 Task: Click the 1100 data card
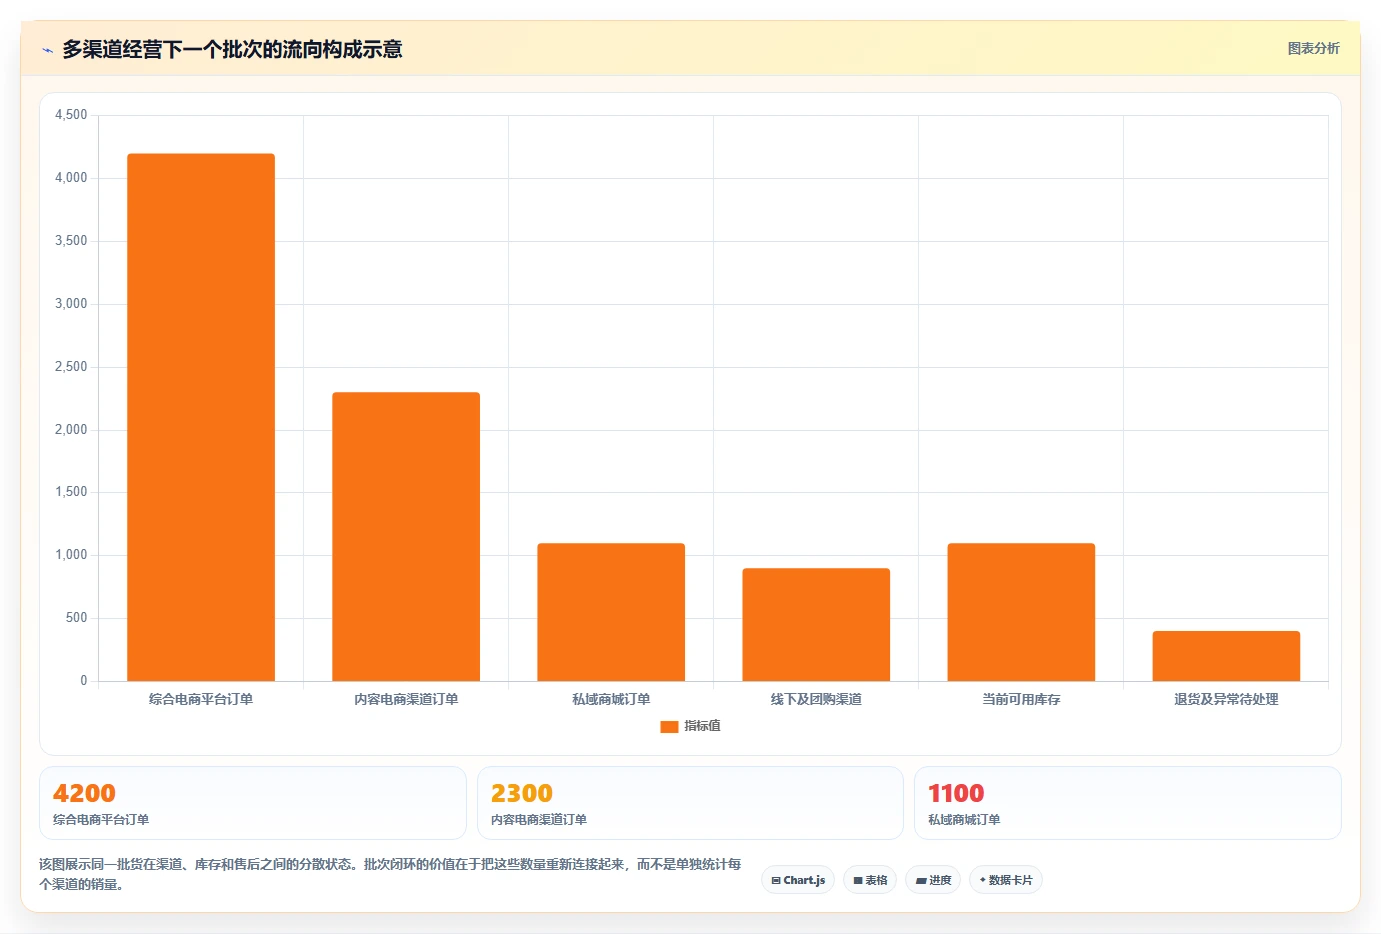click(1128, 803)
